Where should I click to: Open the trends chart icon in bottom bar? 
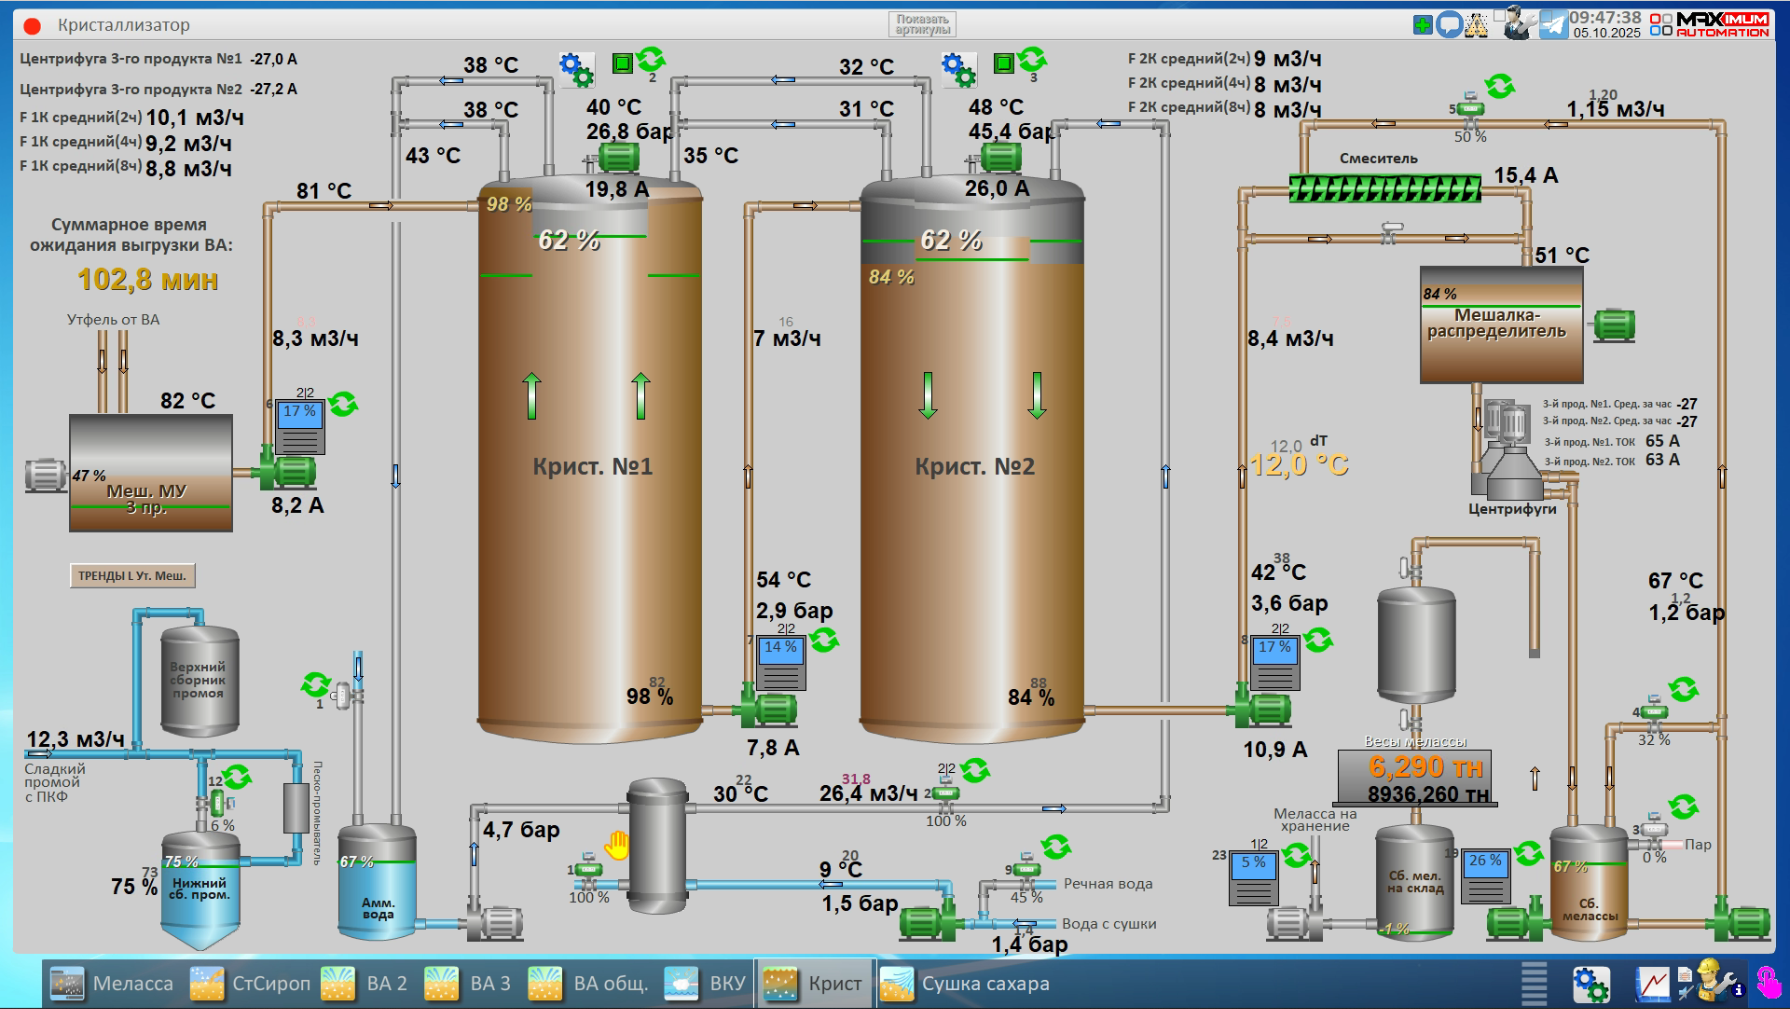point(1652,984)
